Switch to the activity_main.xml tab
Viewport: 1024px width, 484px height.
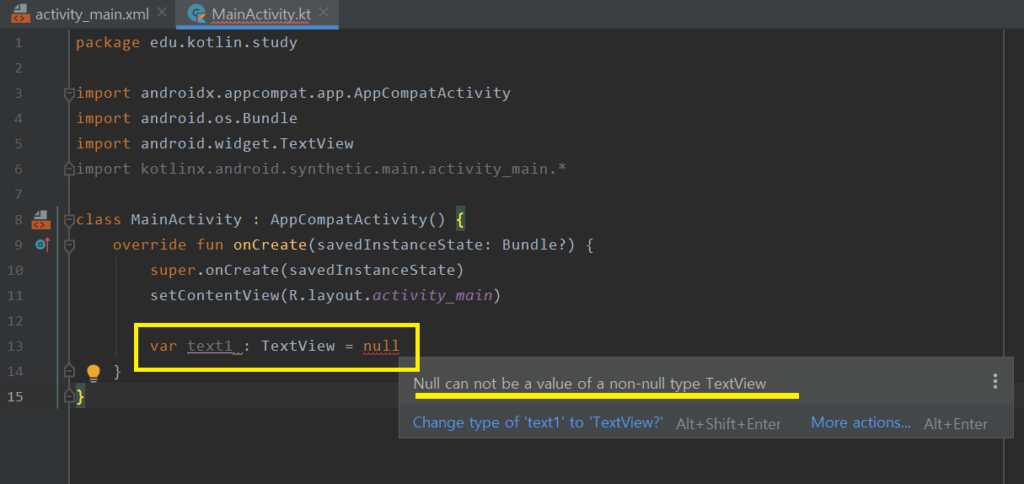click(92, 14)
